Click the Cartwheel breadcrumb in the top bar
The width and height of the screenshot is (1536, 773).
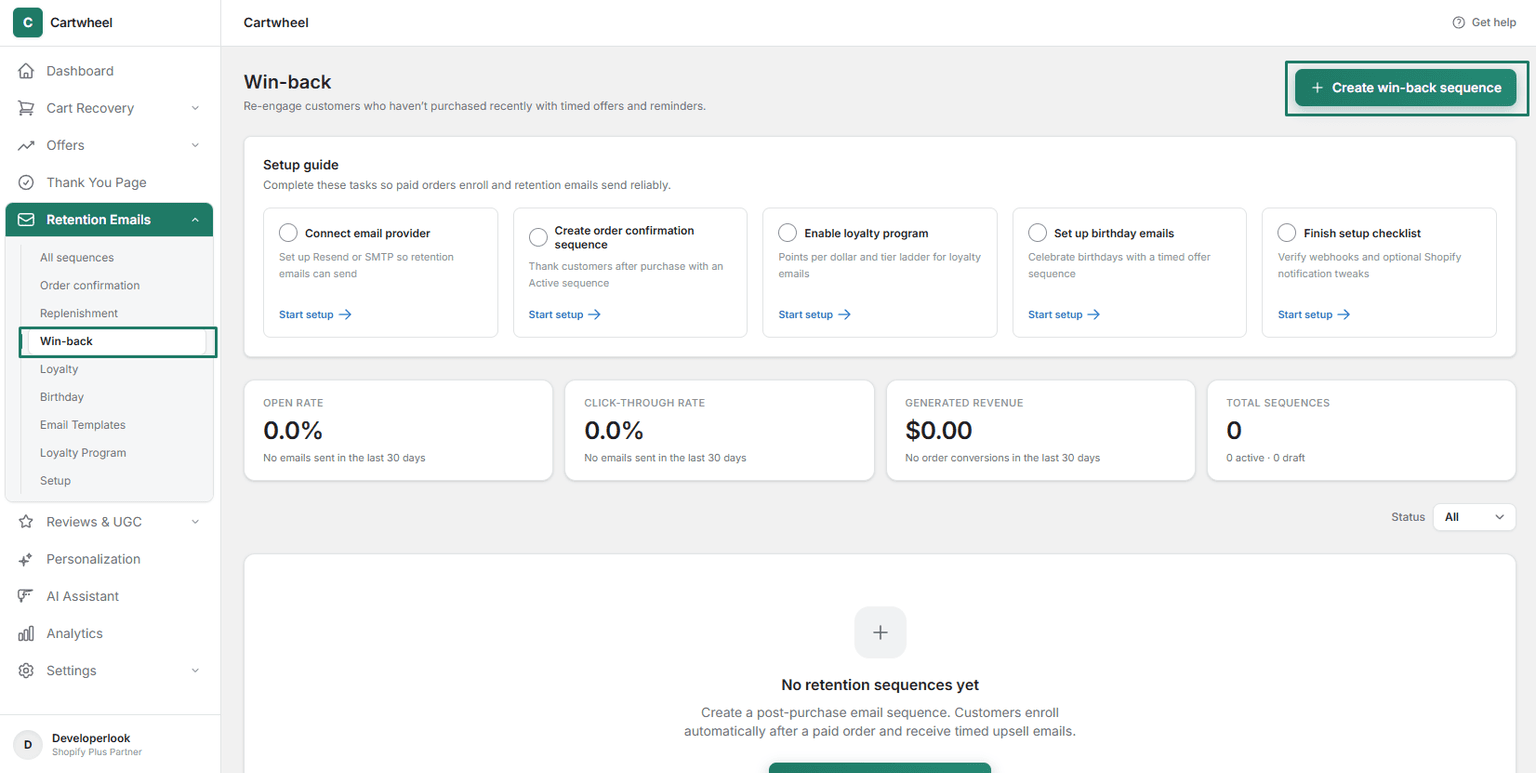pyautogui.click(x=276, y=22)
